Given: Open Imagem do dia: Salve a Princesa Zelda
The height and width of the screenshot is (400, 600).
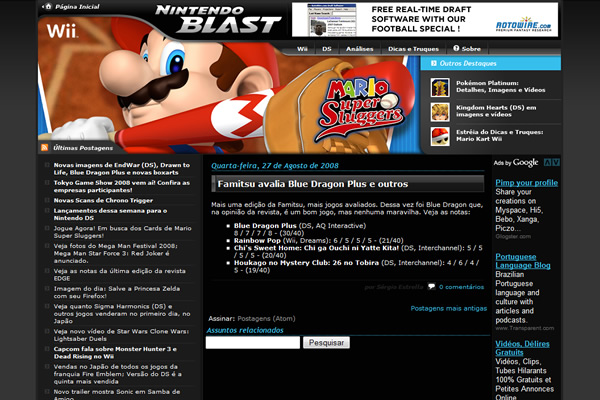Looking at the screenshot, I should [x=117, y=292].
